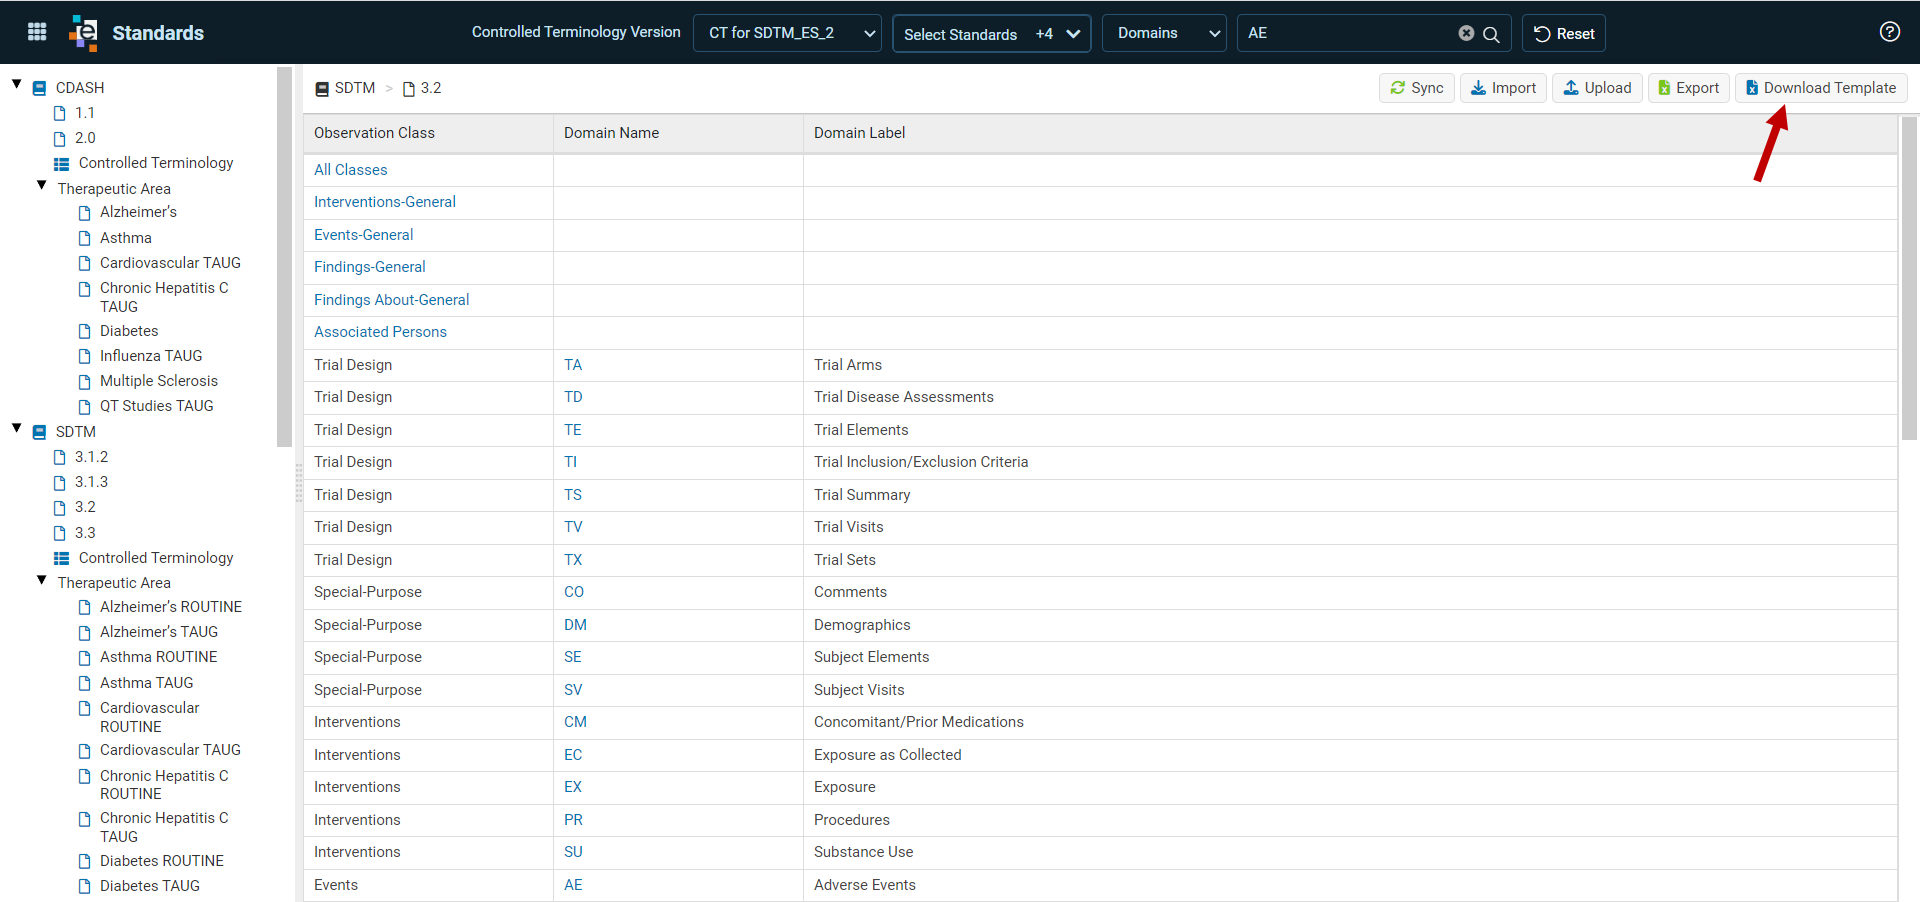Screen dimensions: 1920x902
Task: Click document icon beside Diabetes TAUG
Action: [x=84, y=886]
